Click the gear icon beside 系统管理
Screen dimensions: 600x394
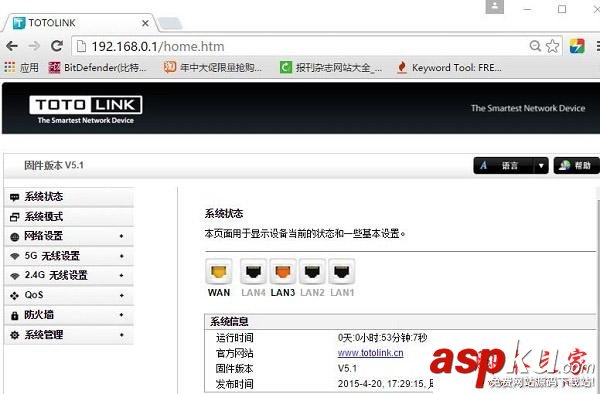[15, 335]
